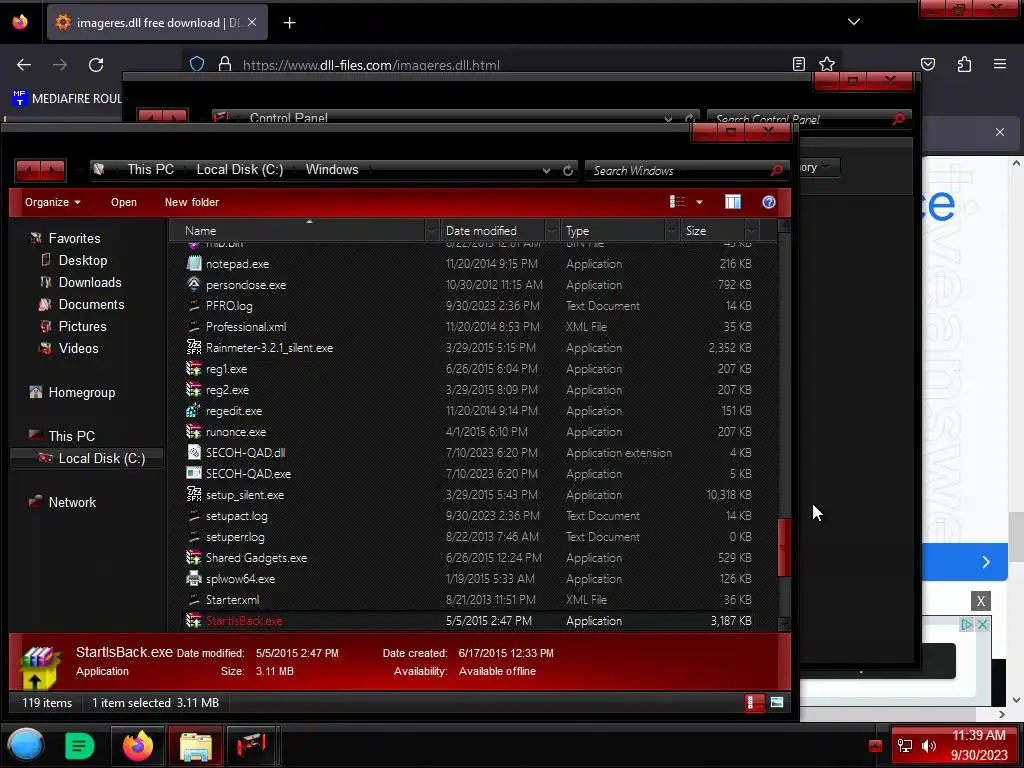Viewport: 1024px width, 768px height.
Task: Click the MEDIAFIRE ROUL bookmark
Action: [67, 99]
